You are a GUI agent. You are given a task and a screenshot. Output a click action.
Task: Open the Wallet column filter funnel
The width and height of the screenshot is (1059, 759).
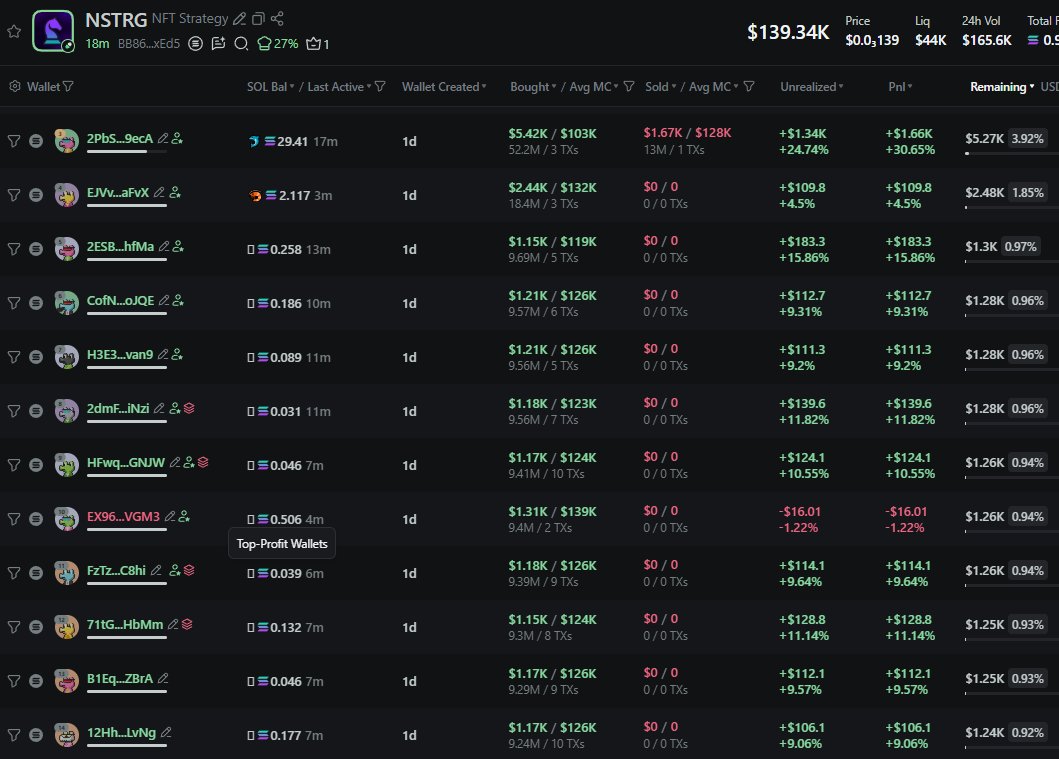point(68,87)
